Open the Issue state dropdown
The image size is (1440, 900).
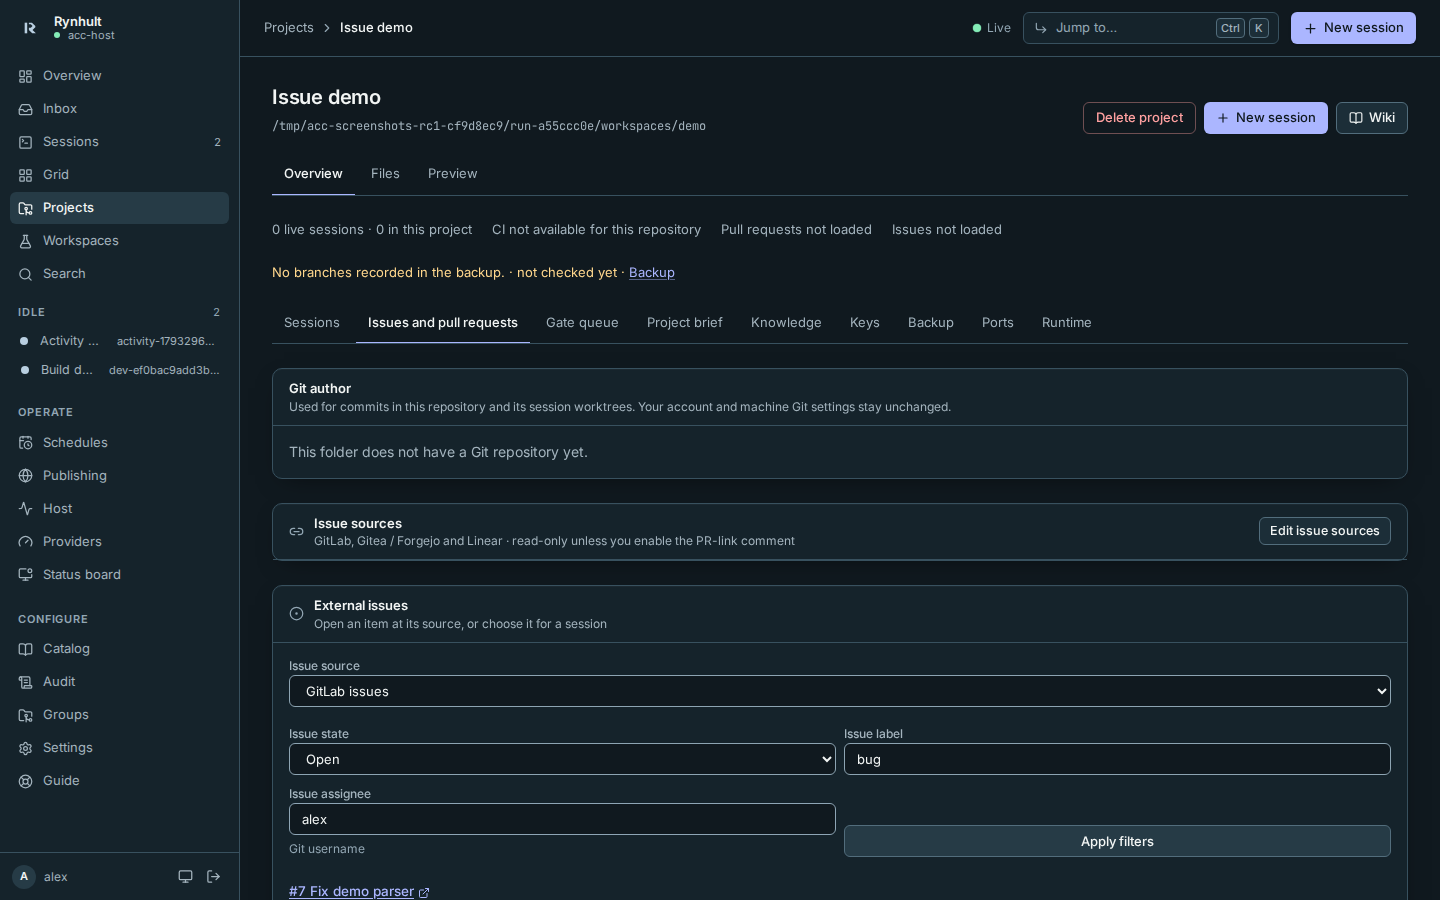(x=562, y=759)
